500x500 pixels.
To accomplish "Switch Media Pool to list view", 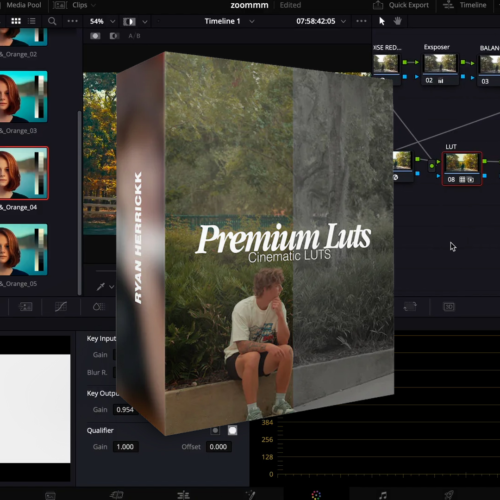I will [32, 21].
